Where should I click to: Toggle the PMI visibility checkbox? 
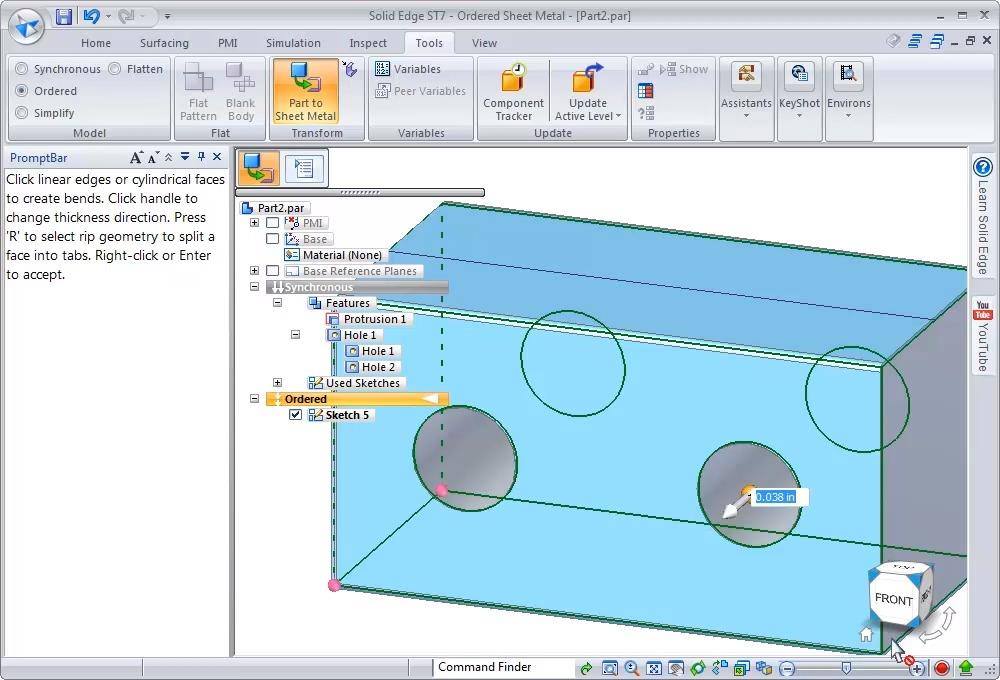[272, 223]
